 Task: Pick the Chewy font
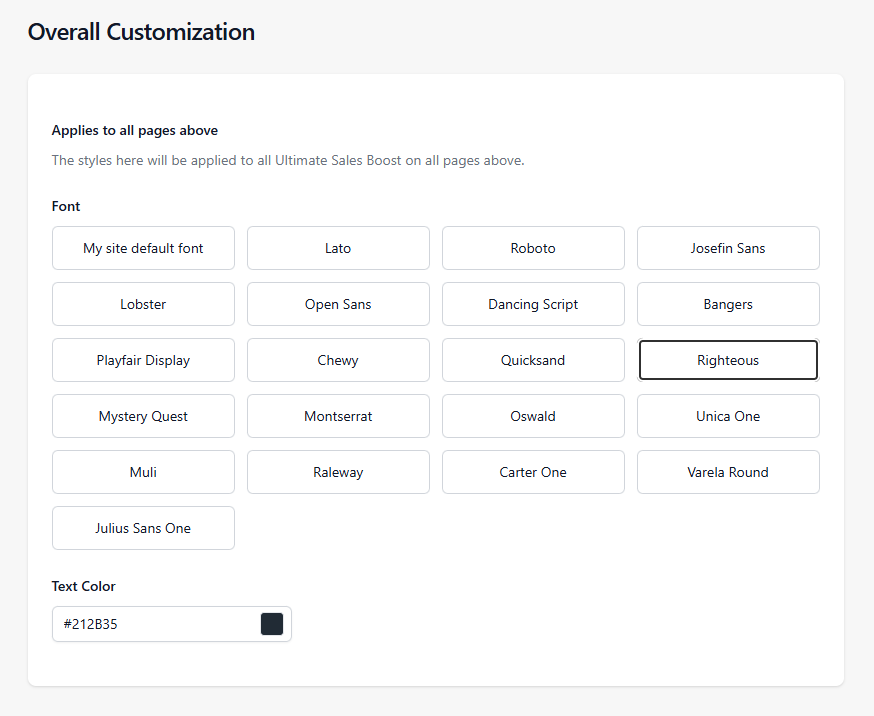tap(338, 360)
